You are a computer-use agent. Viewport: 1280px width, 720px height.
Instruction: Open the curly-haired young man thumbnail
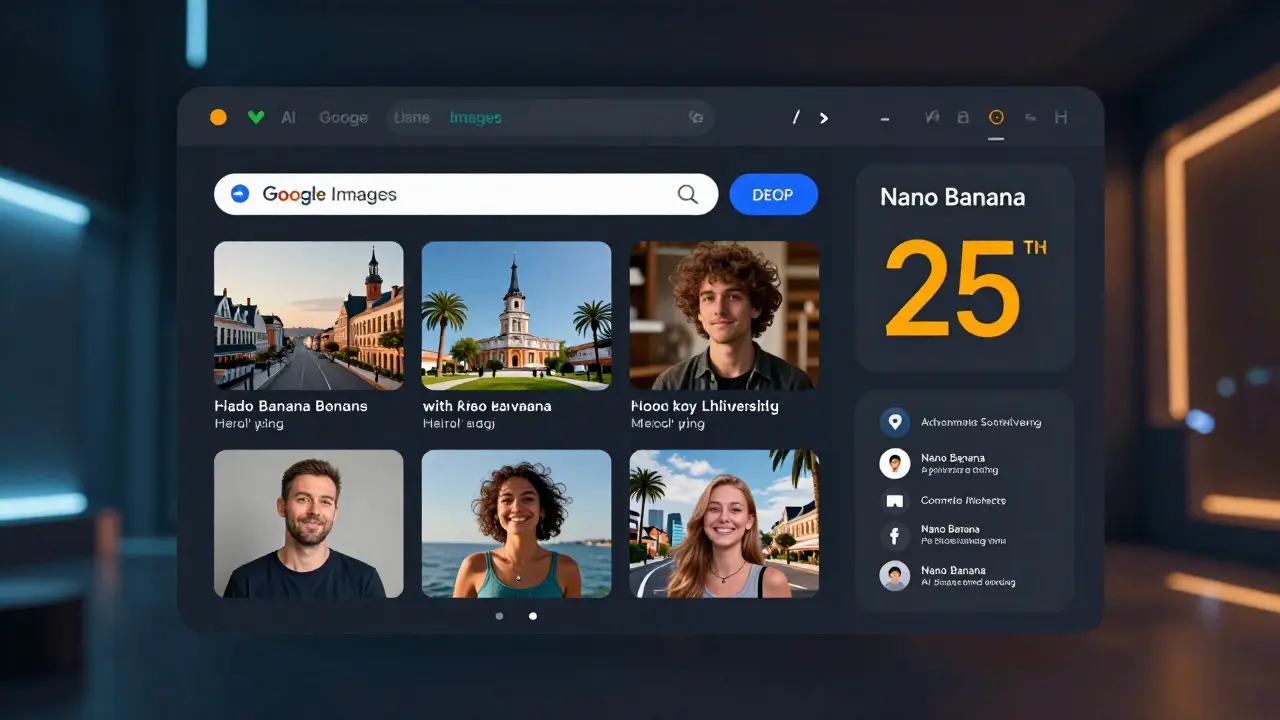724,315
